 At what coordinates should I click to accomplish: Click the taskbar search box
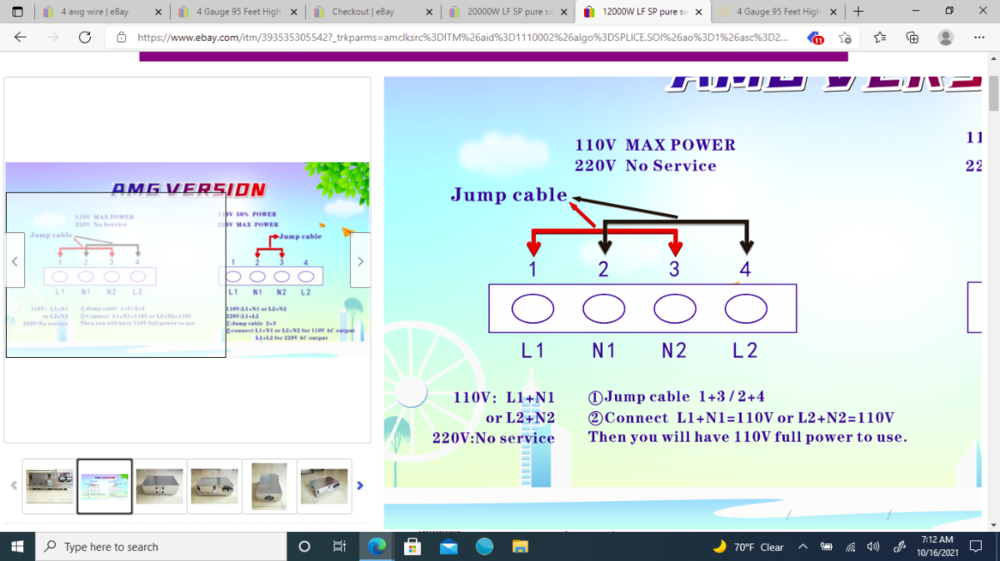click(161, 546)
